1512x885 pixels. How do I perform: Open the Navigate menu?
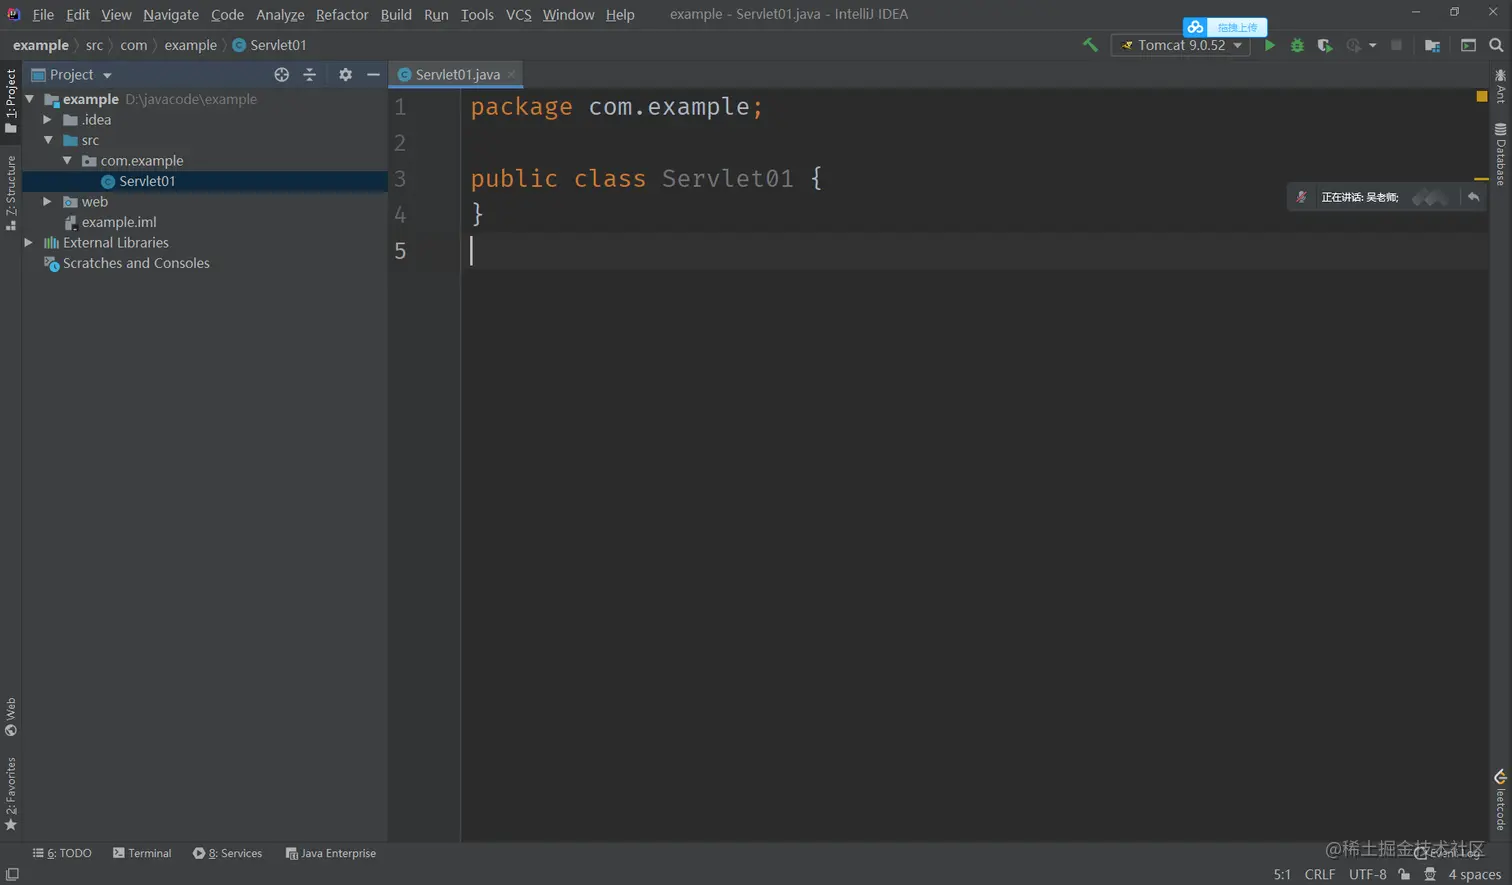[x=171, y=14]
